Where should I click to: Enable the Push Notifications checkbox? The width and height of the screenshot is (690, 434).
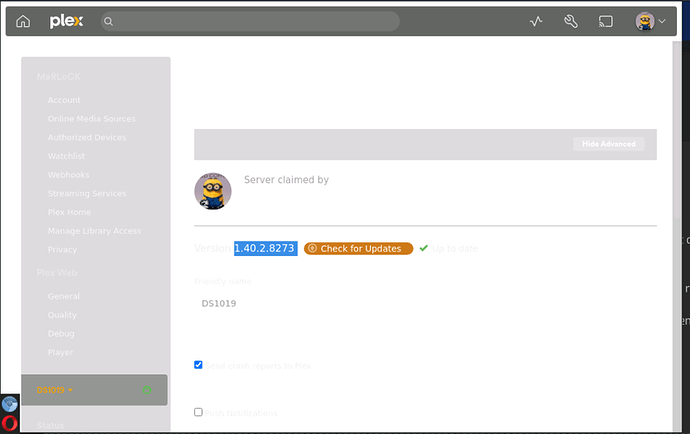point(198,412)
